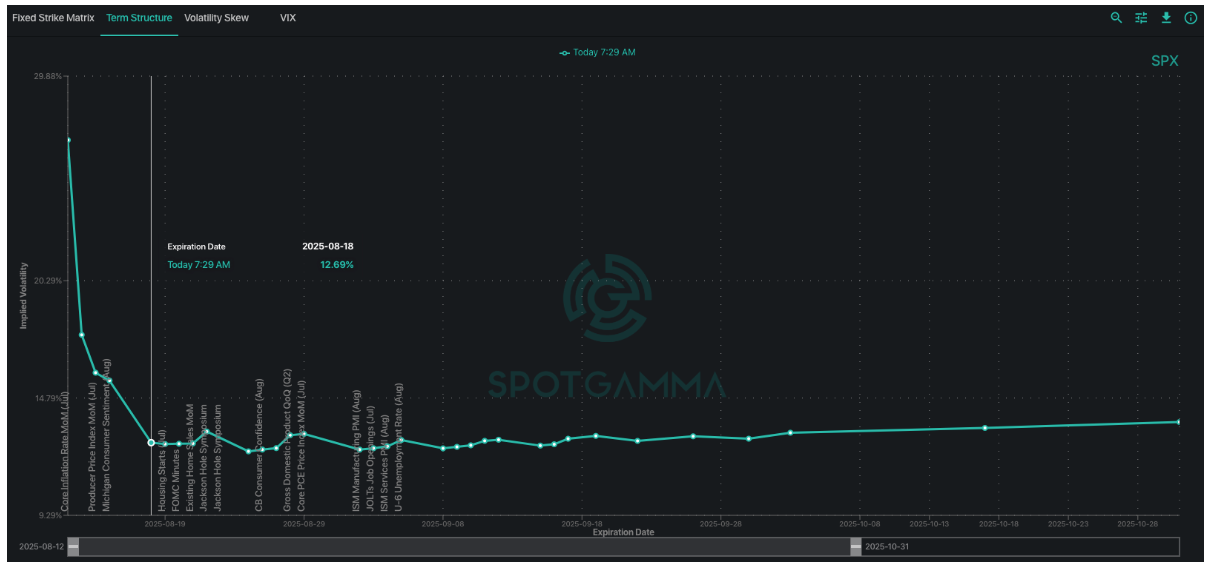Image resolution: width=1209 pixels, height=564 pixels.
Task: Click the 12.69% tooltip value
Action: coord(337,265)
